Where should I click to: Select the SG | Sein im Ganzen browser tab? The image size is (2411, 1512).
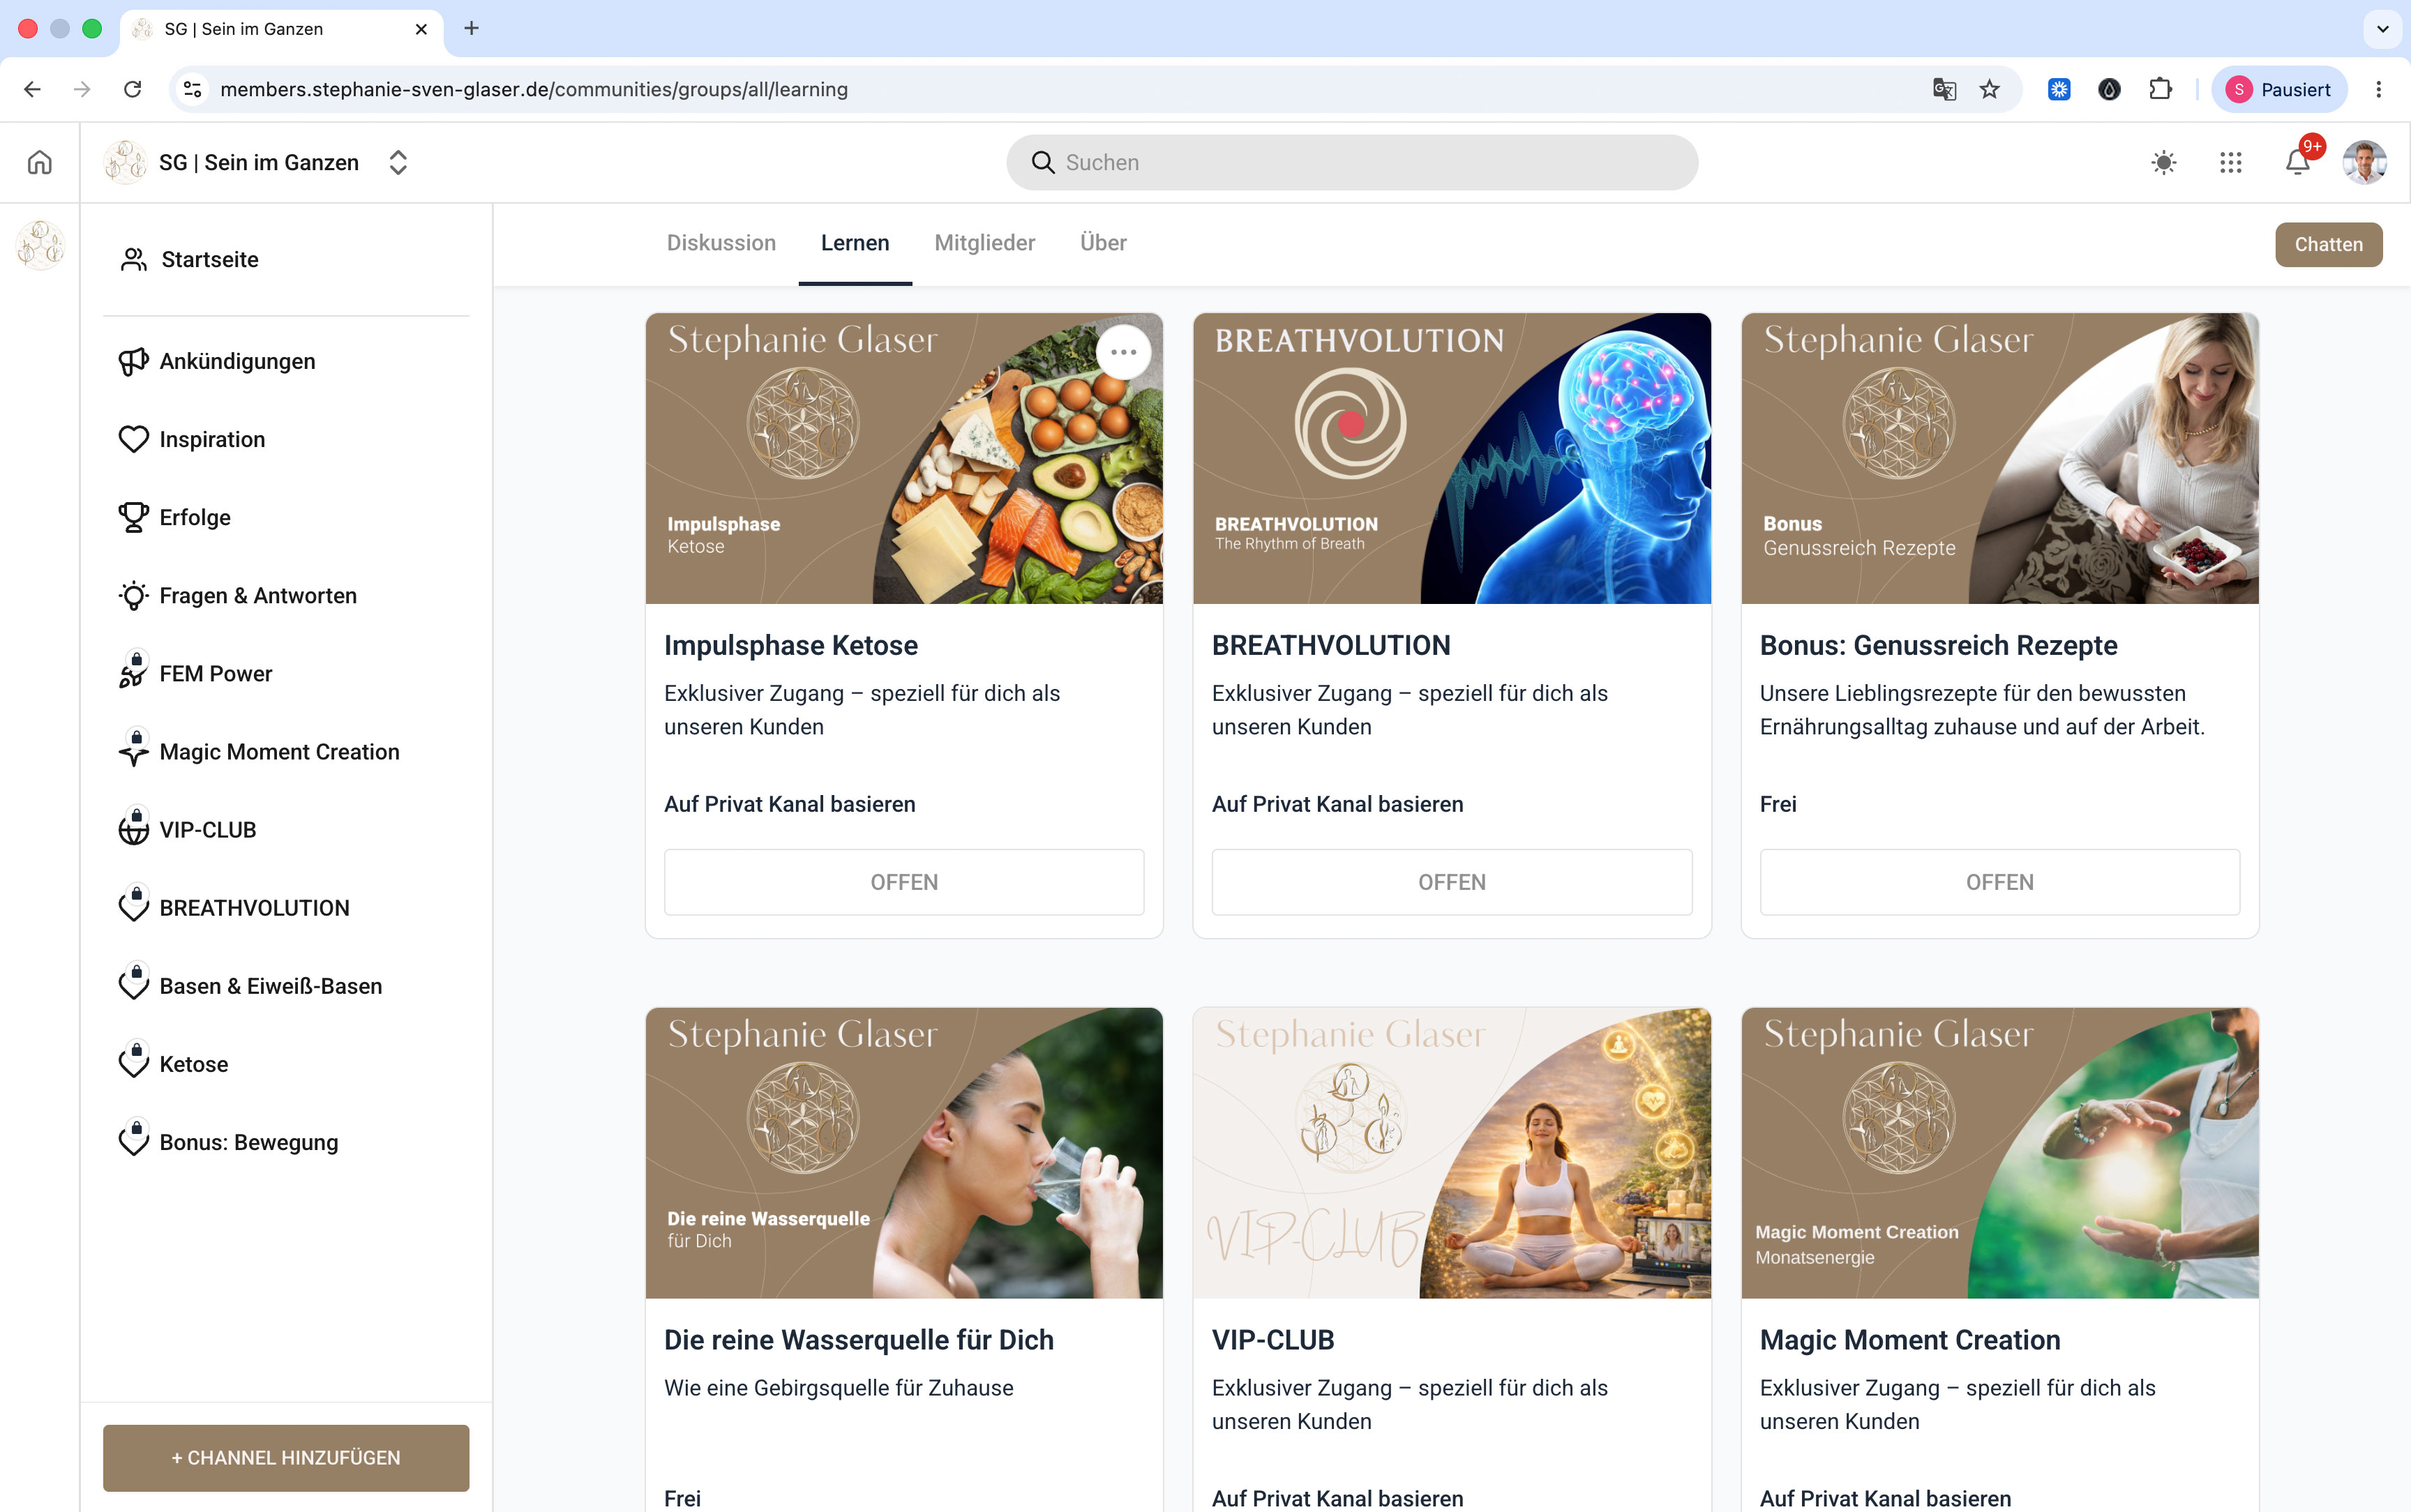[x=282, y=29]
